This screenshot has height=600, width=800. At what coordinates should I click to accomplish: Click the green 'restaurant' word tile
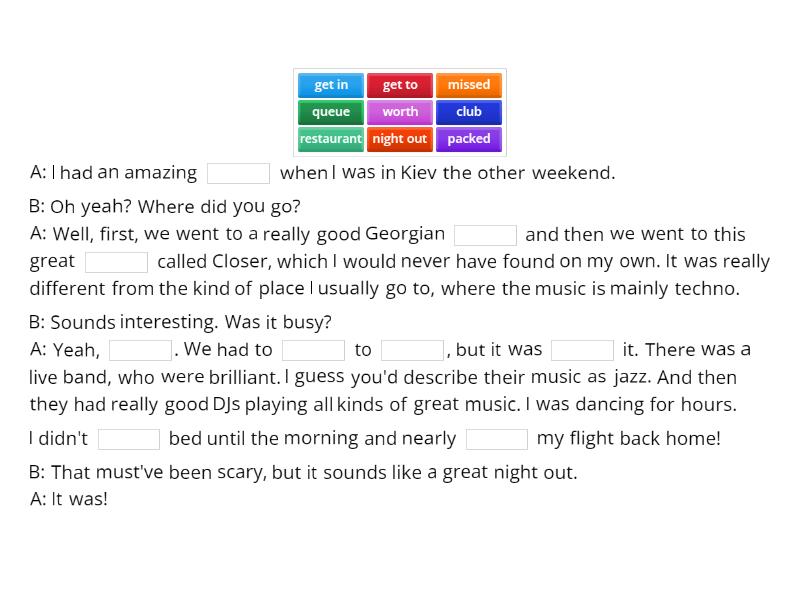point(331,139)
